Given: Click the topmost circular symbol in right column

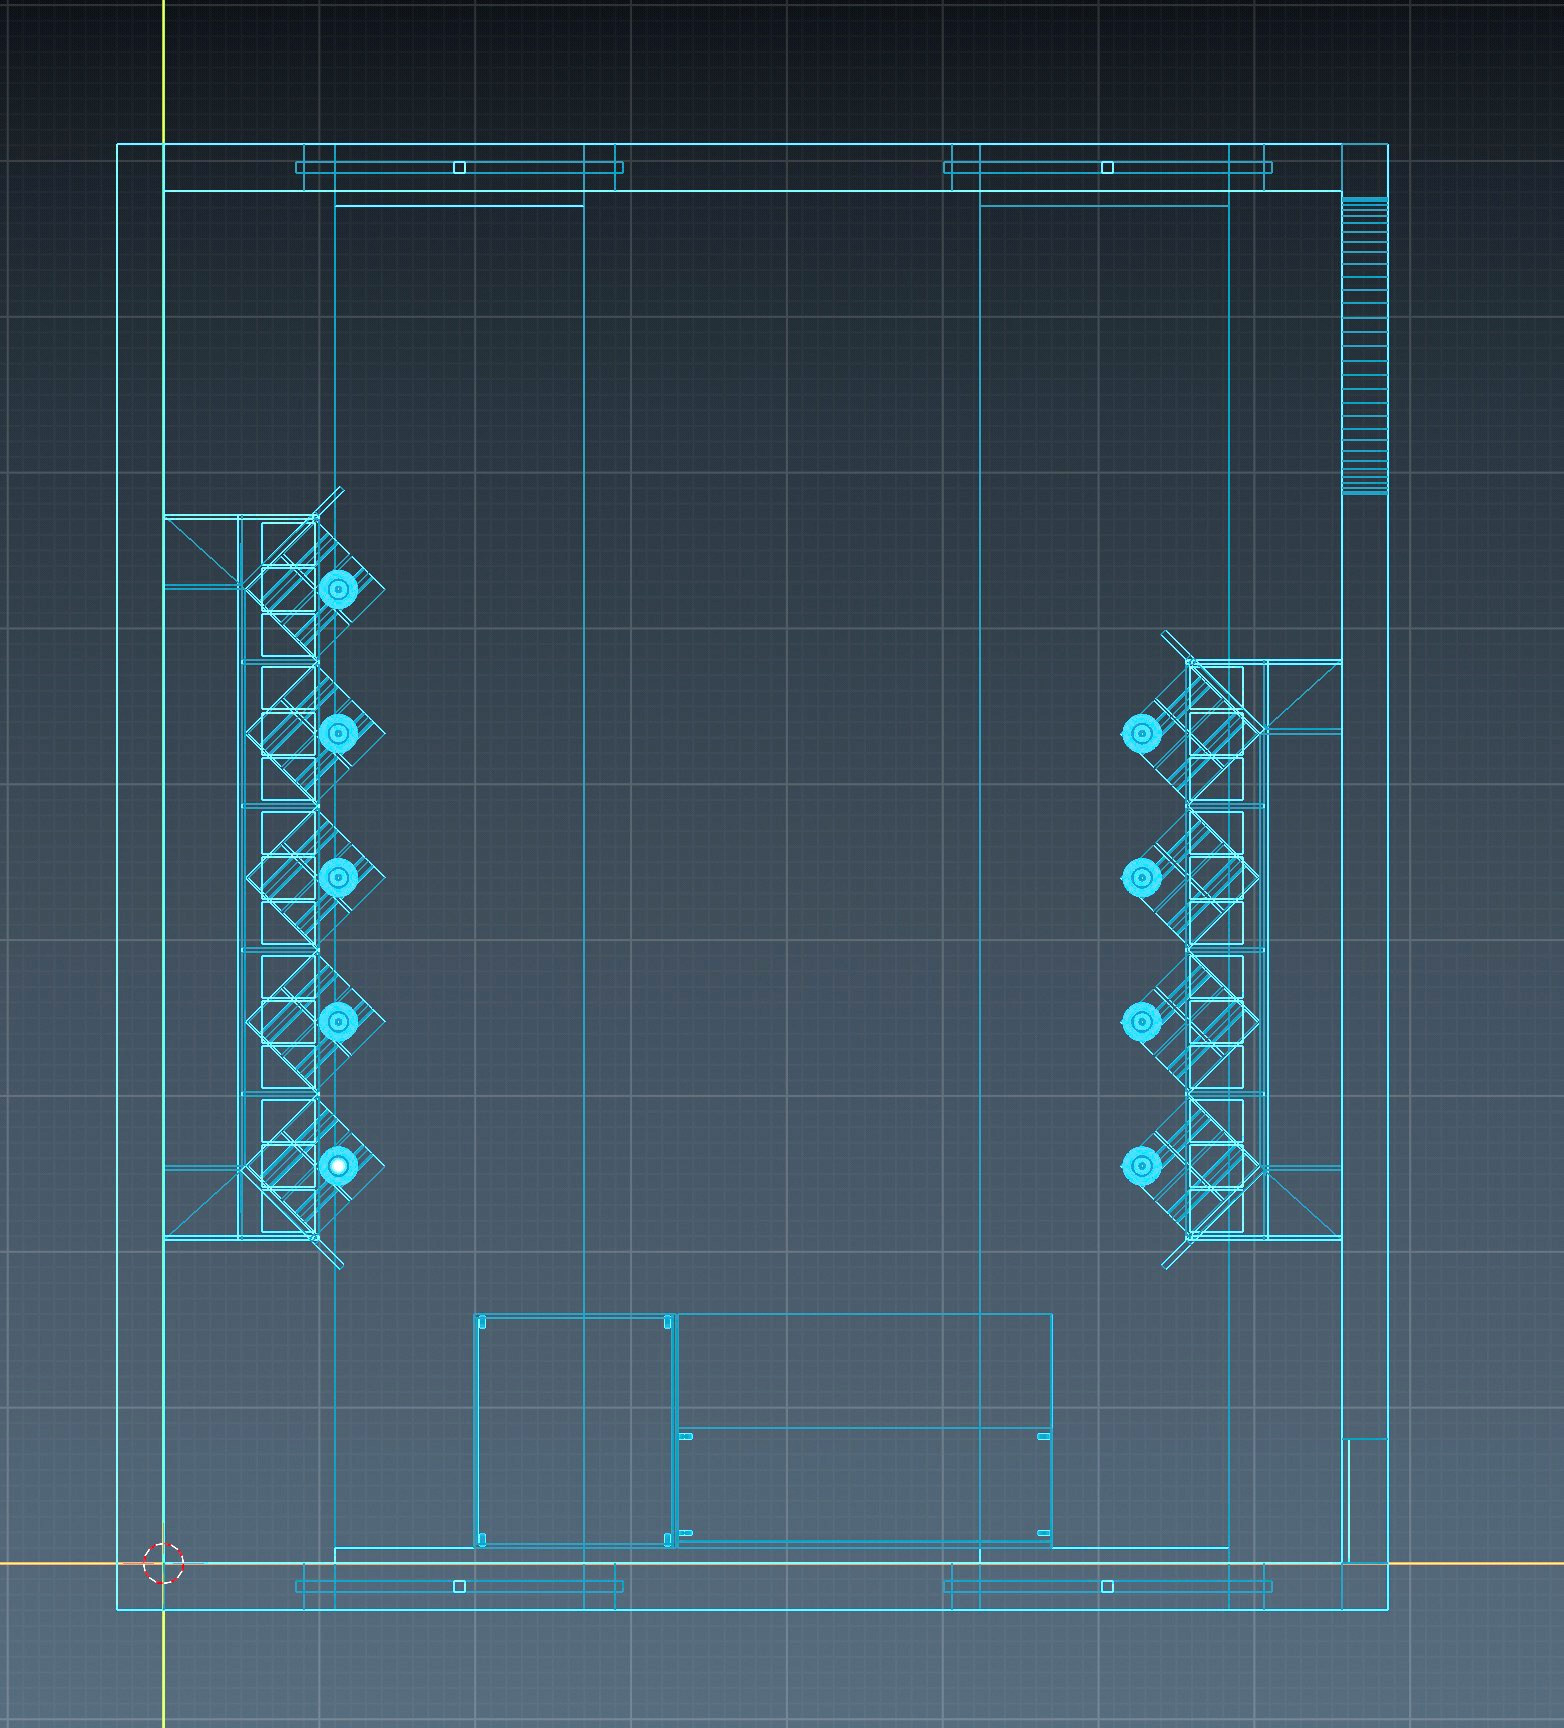Looking at the screenshot, I should (x=1141, y=733).
